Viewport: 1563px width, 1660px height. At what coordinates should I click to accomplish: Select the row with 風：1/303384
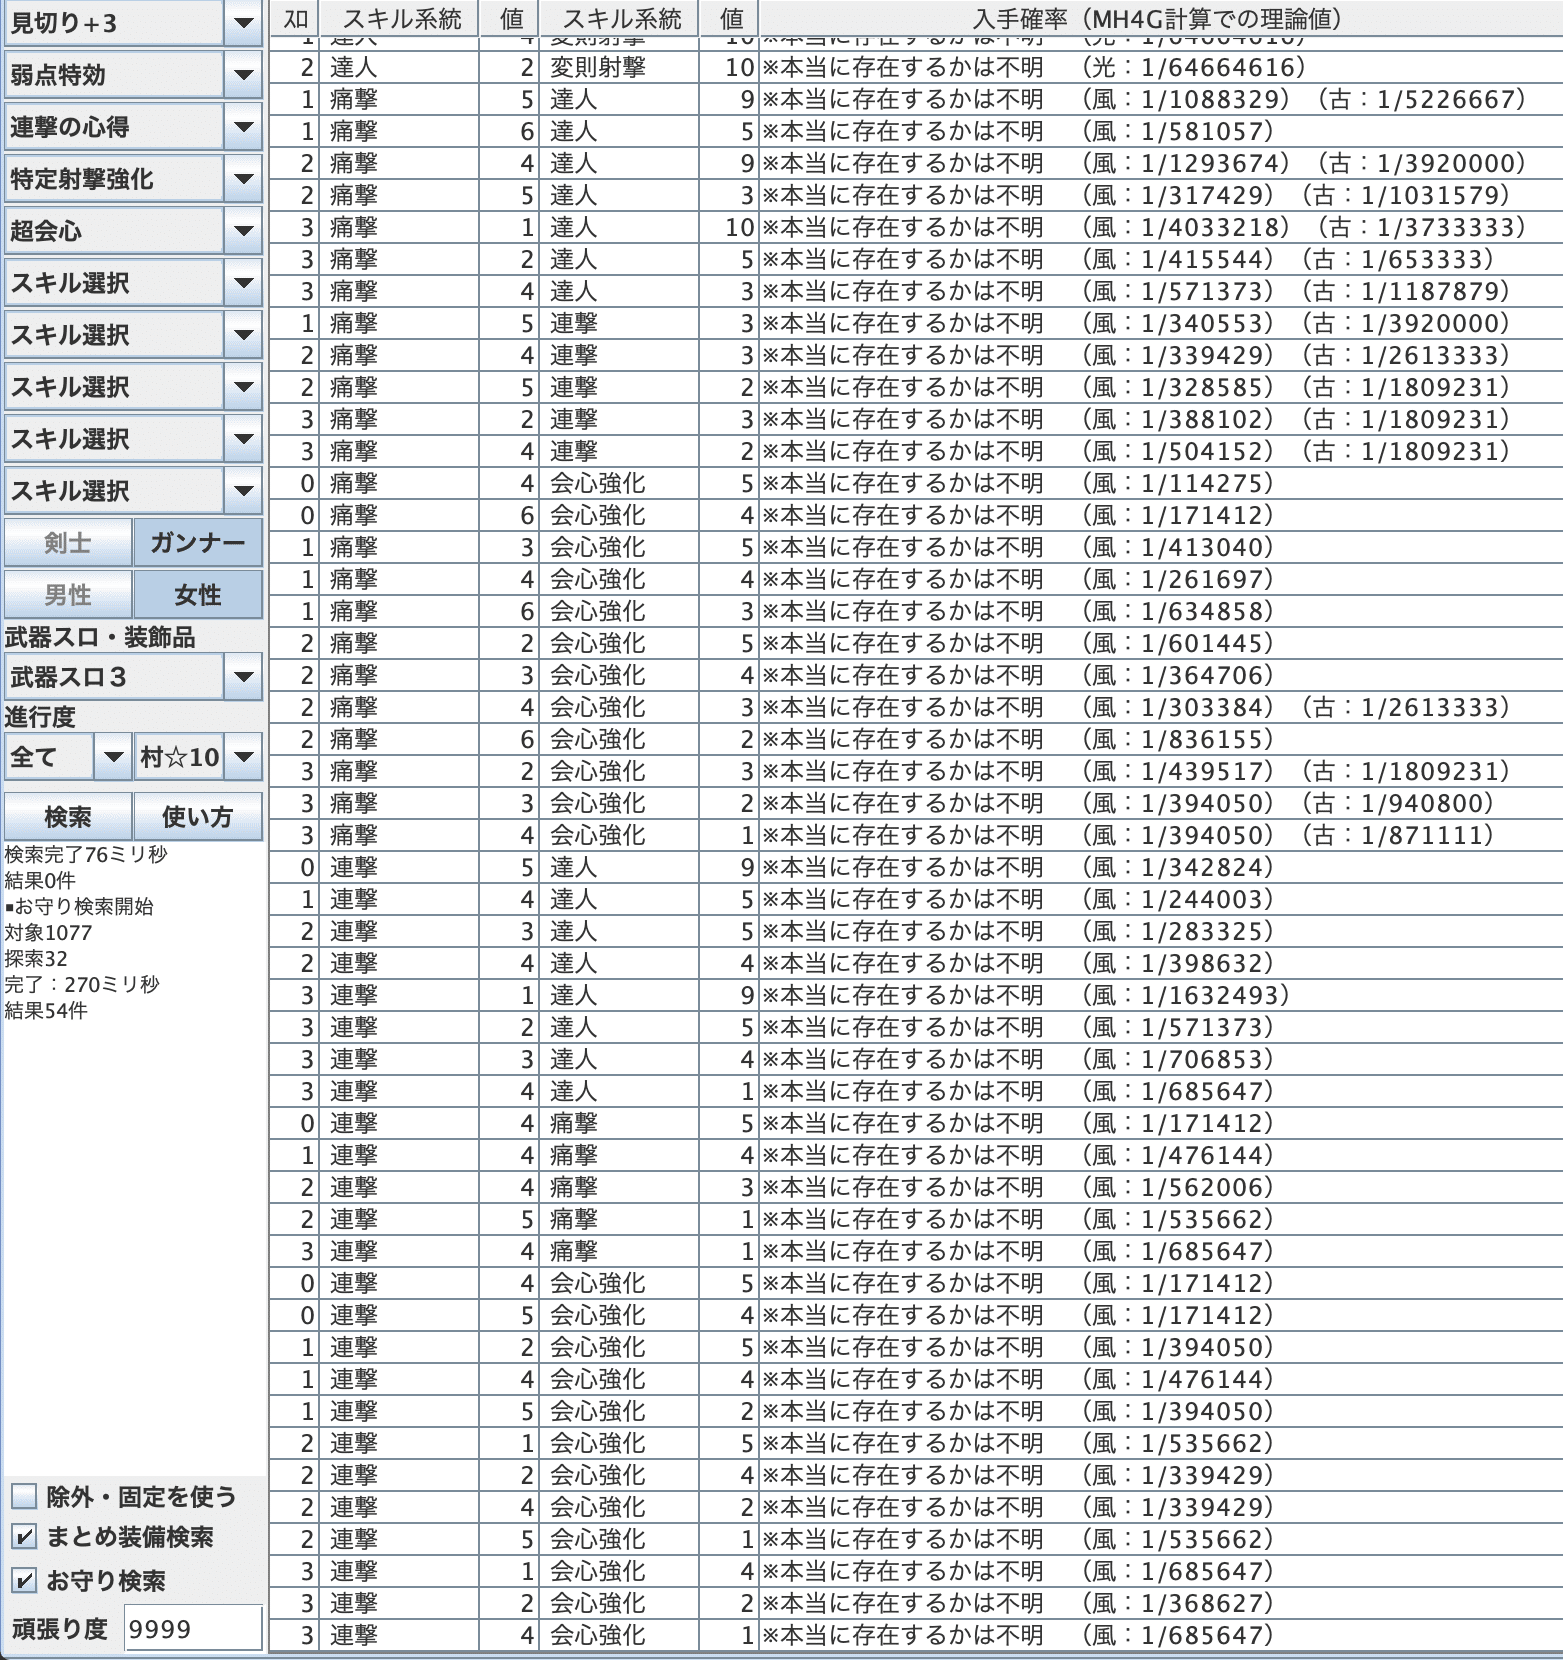915,707
